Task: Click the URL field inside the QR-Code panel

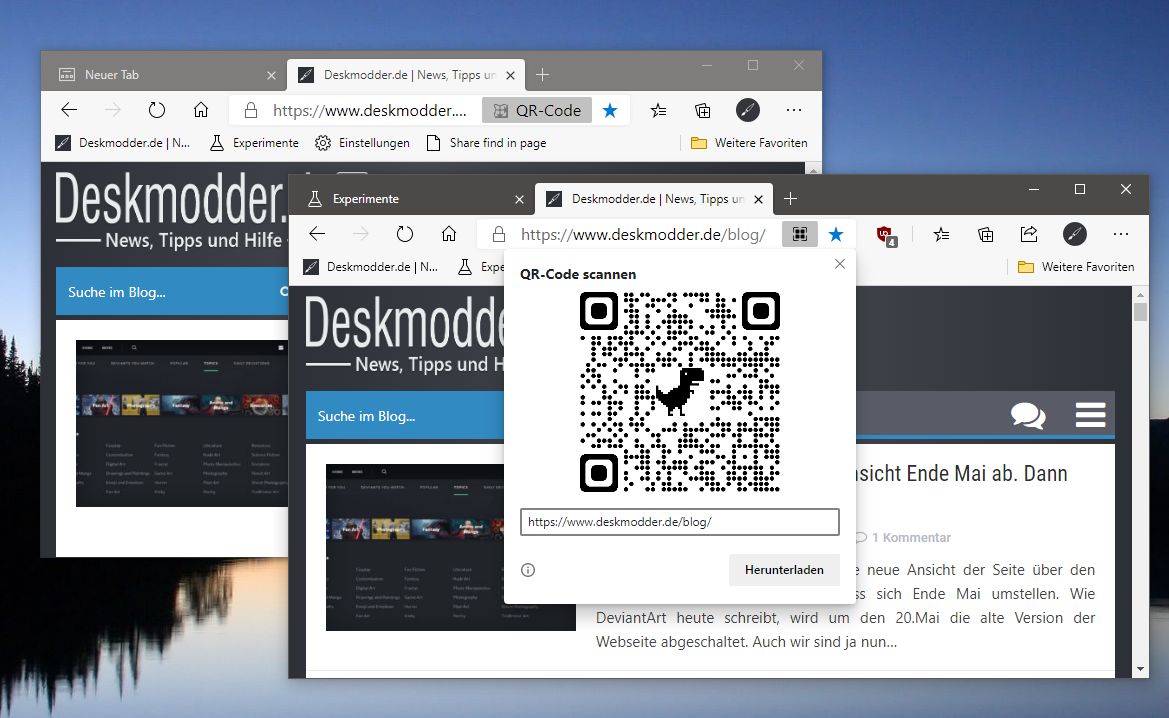Action: pyautogui.click(x=678, y=521)
